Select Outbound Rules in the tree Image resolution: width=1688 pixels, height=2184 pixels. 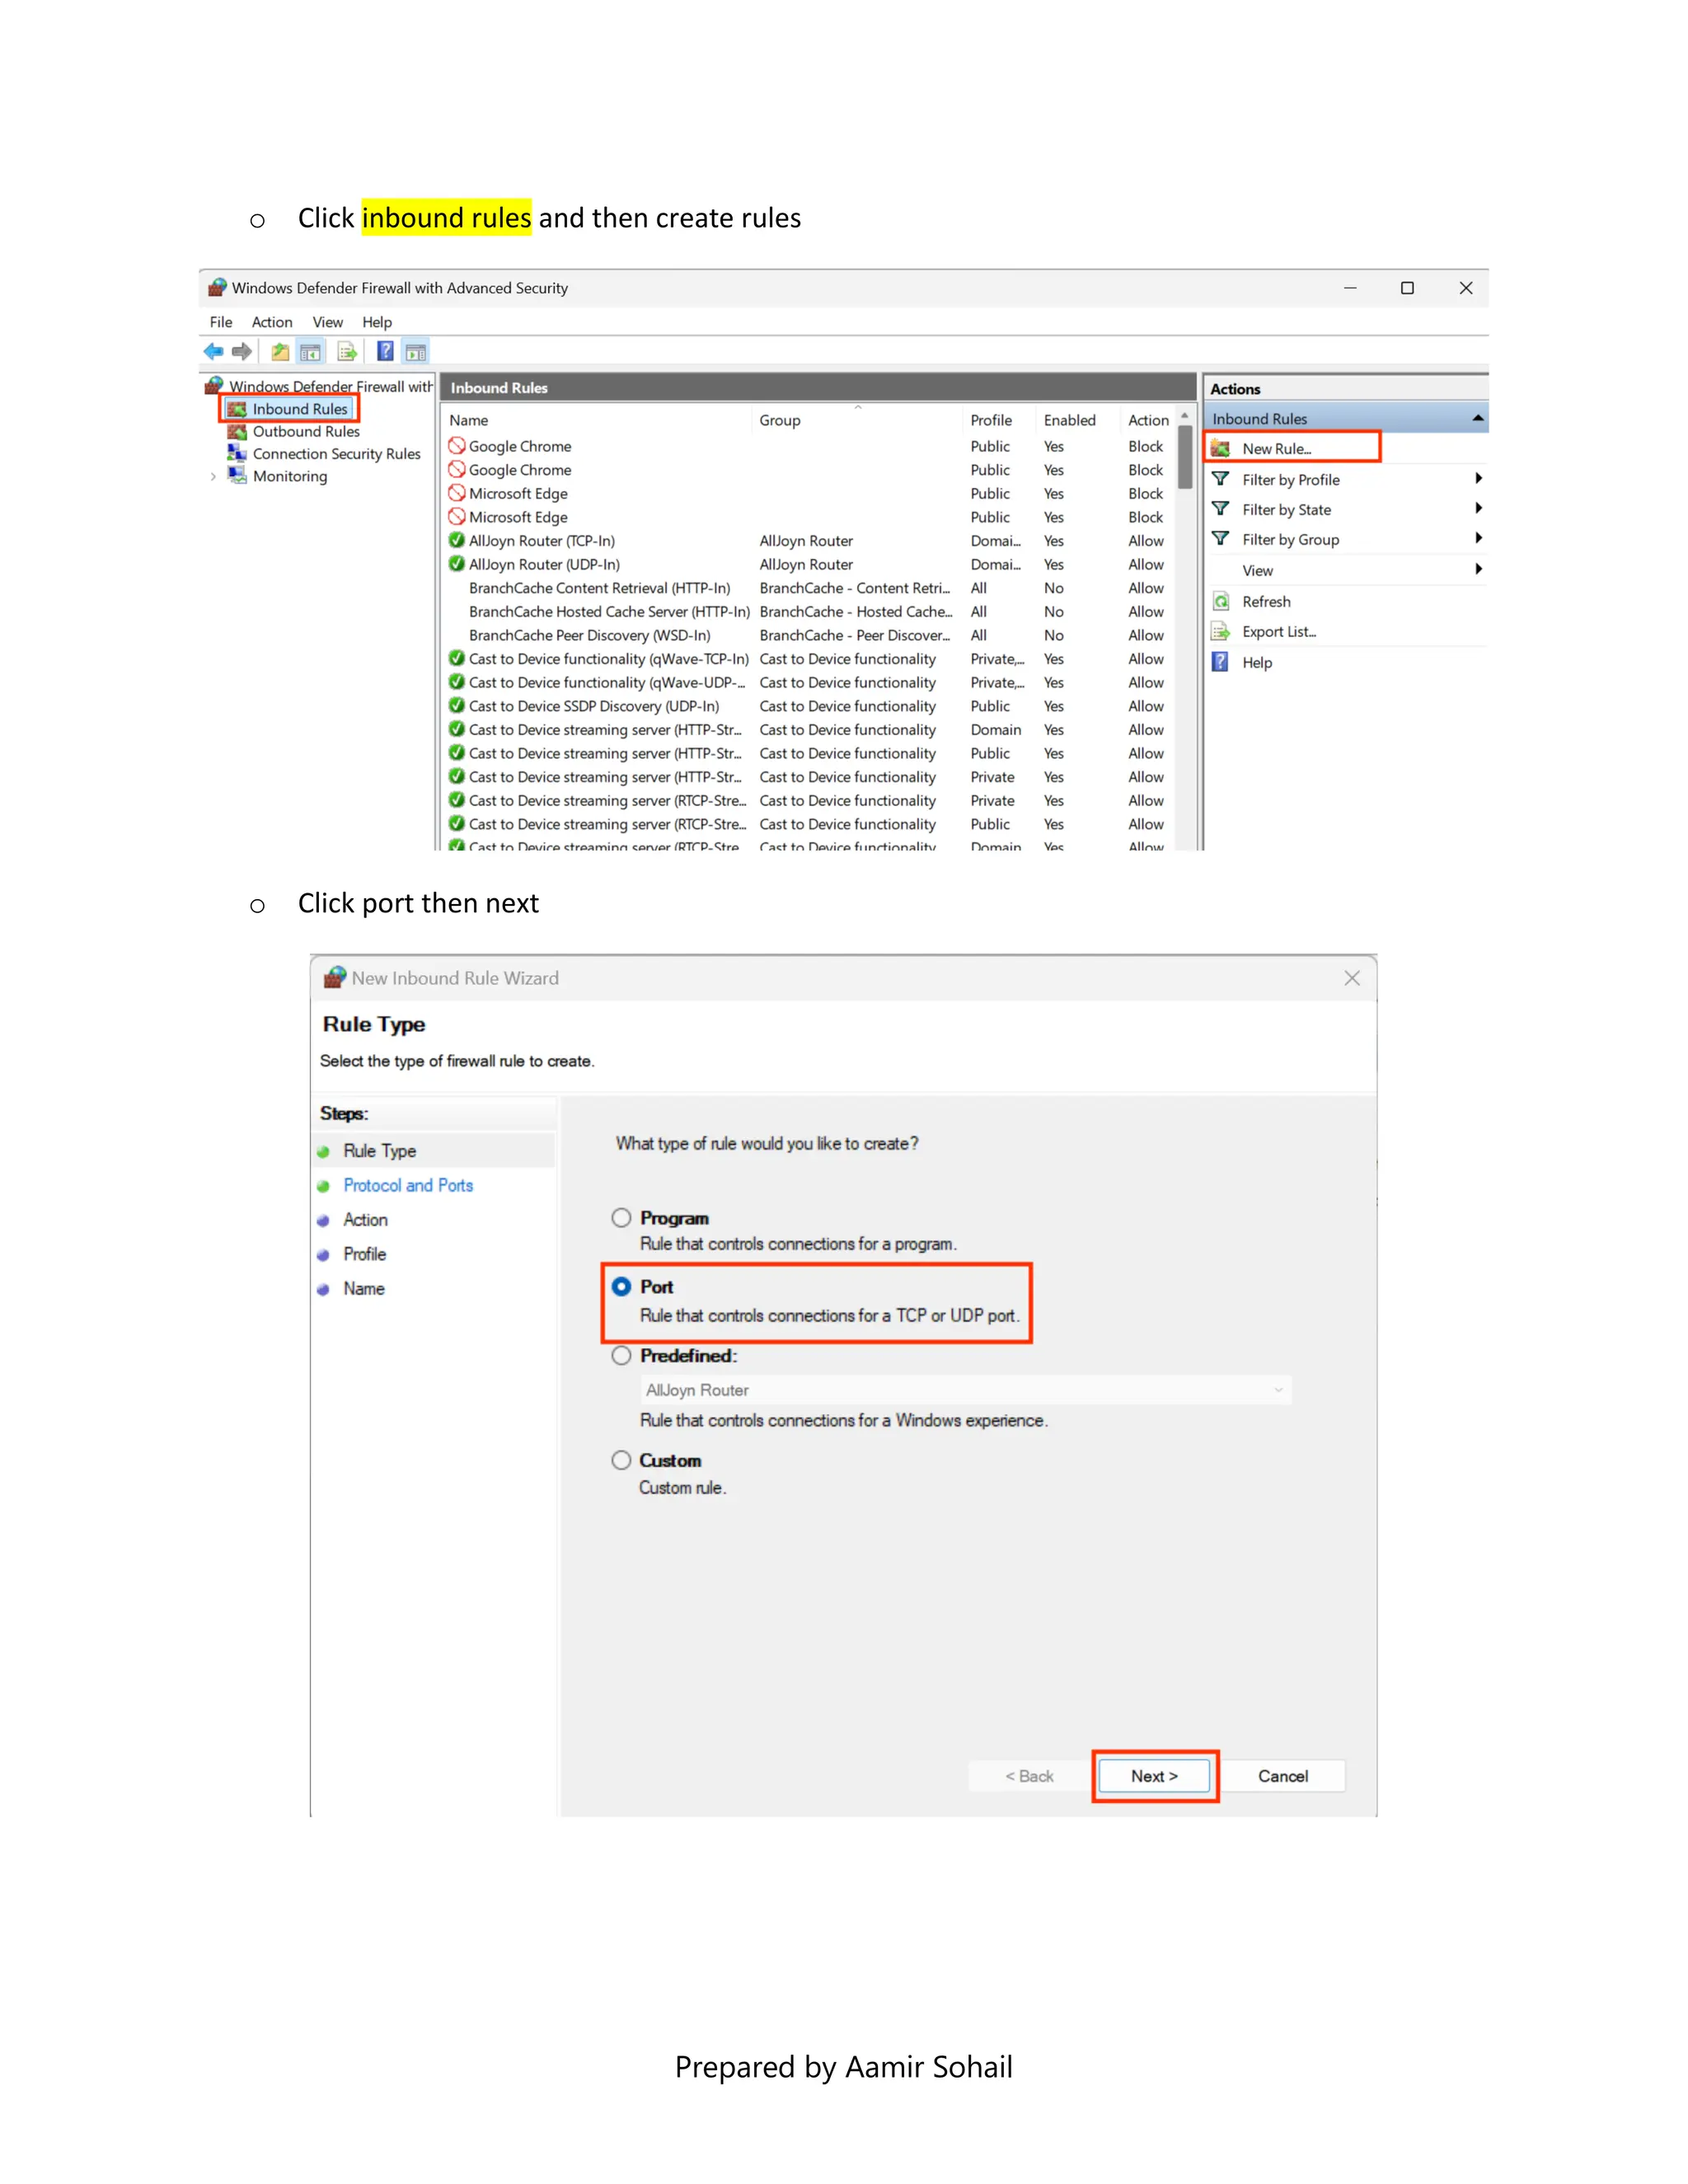point(305,431)
